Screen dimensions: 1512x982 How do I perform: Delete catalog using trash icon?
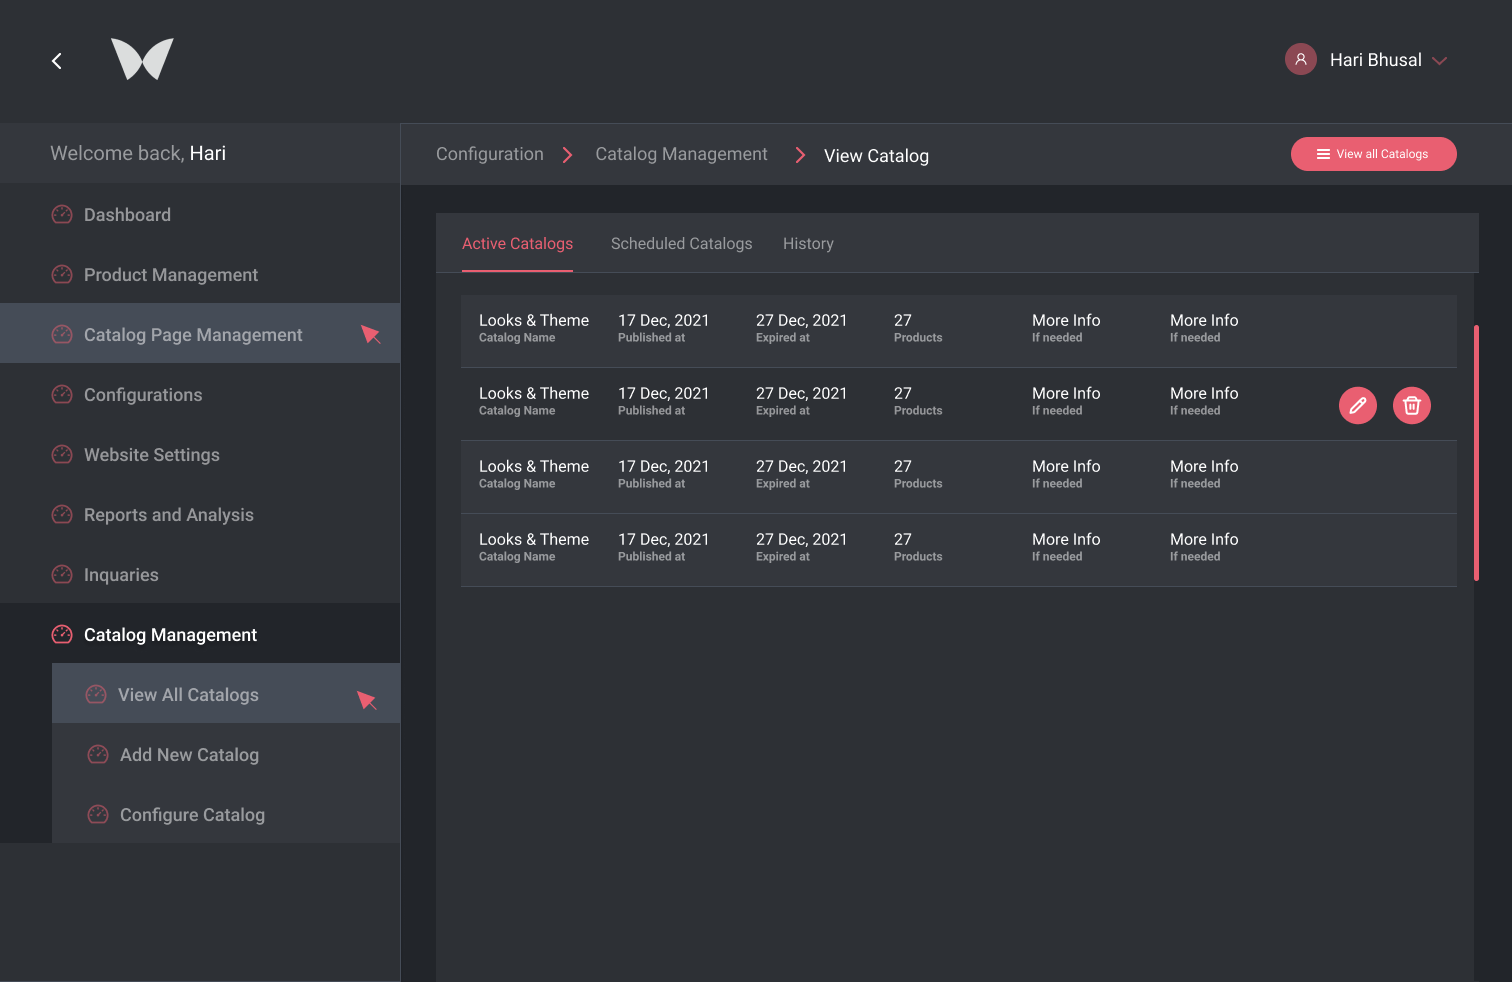point(1411,405)
